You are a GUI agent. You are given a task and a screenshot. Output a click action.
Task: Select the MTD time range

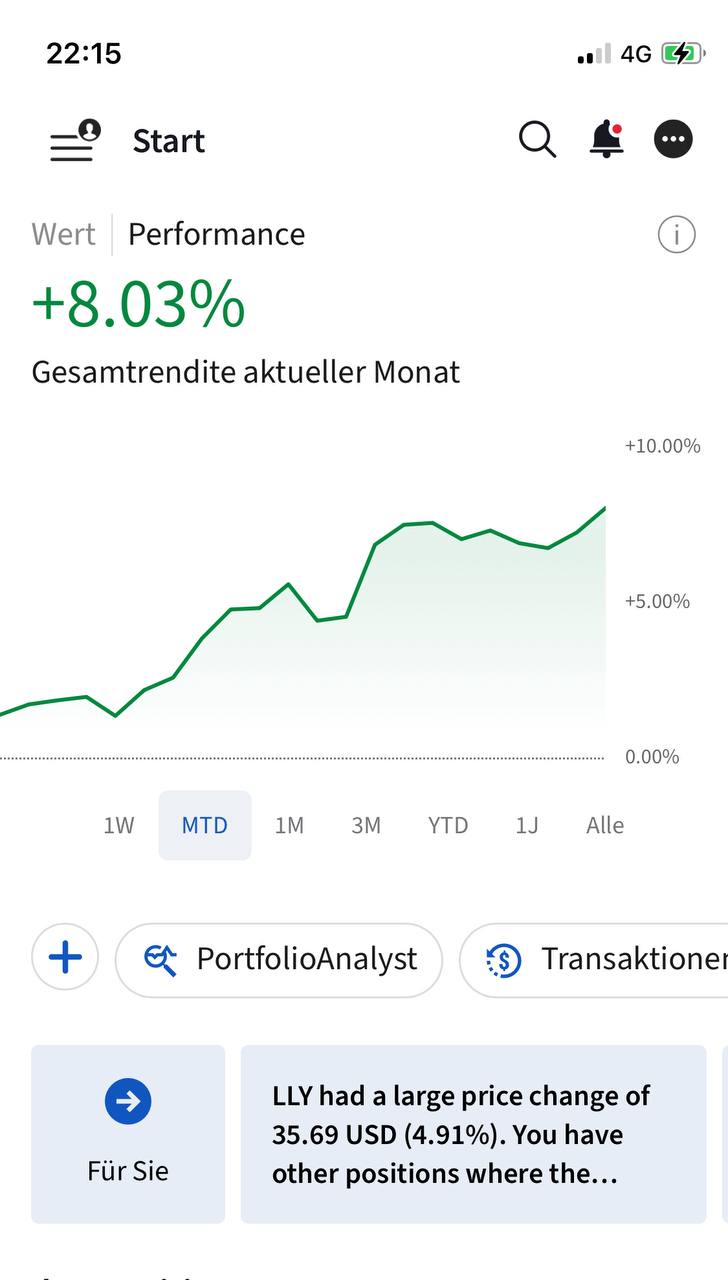coord(205,826)
